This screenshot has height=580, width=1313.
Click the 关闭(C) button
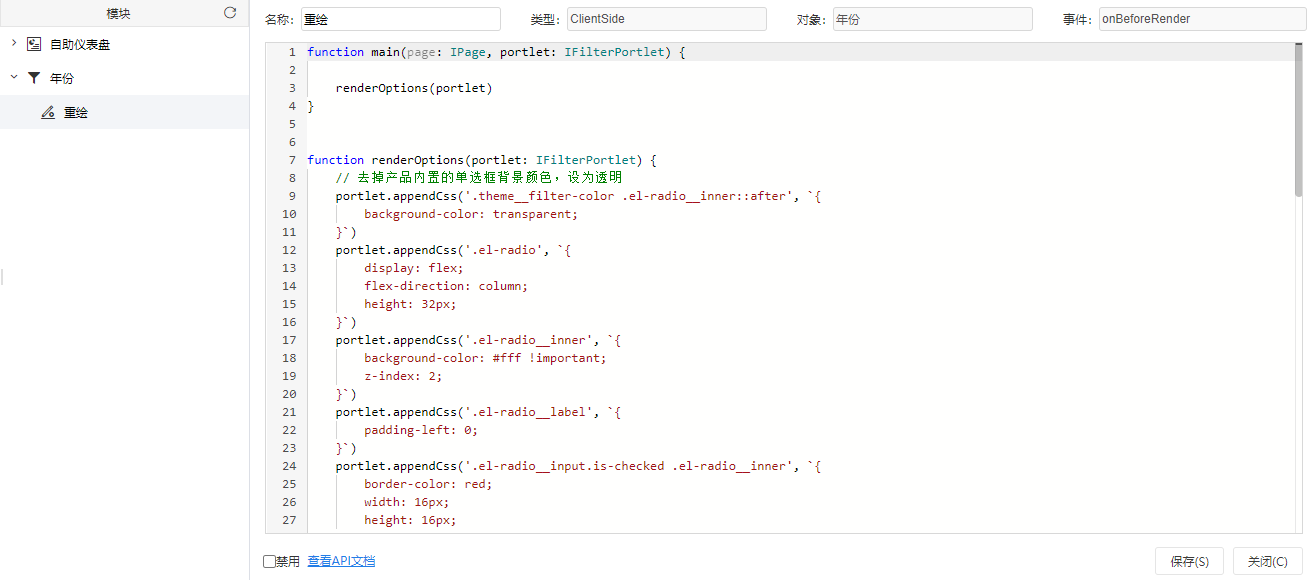(x=1267, y=561)
